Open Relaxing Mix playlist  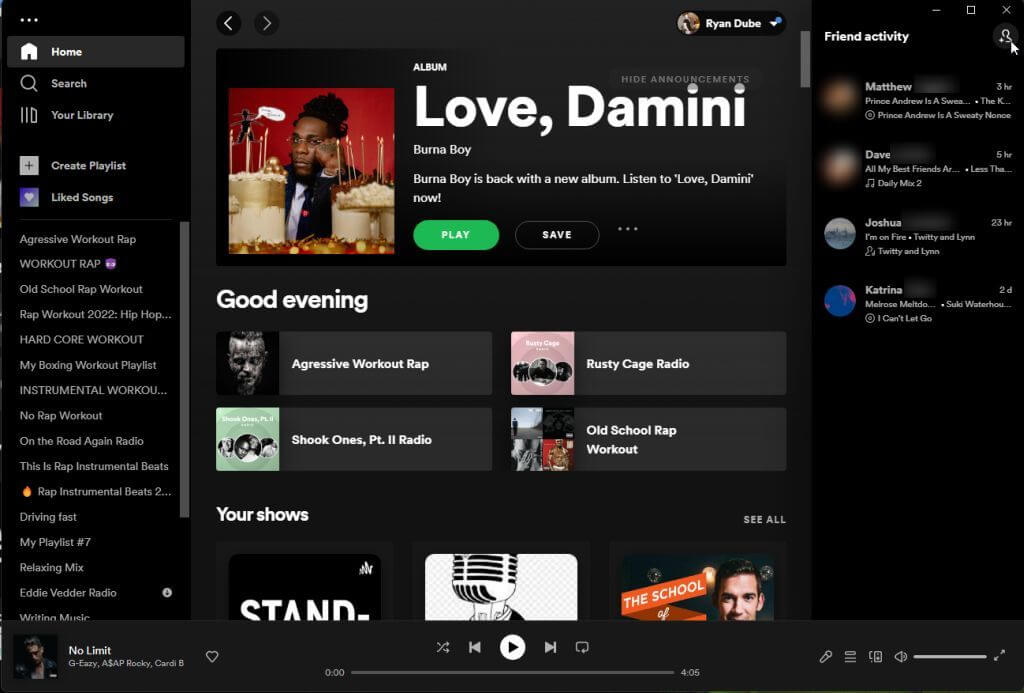52,568
